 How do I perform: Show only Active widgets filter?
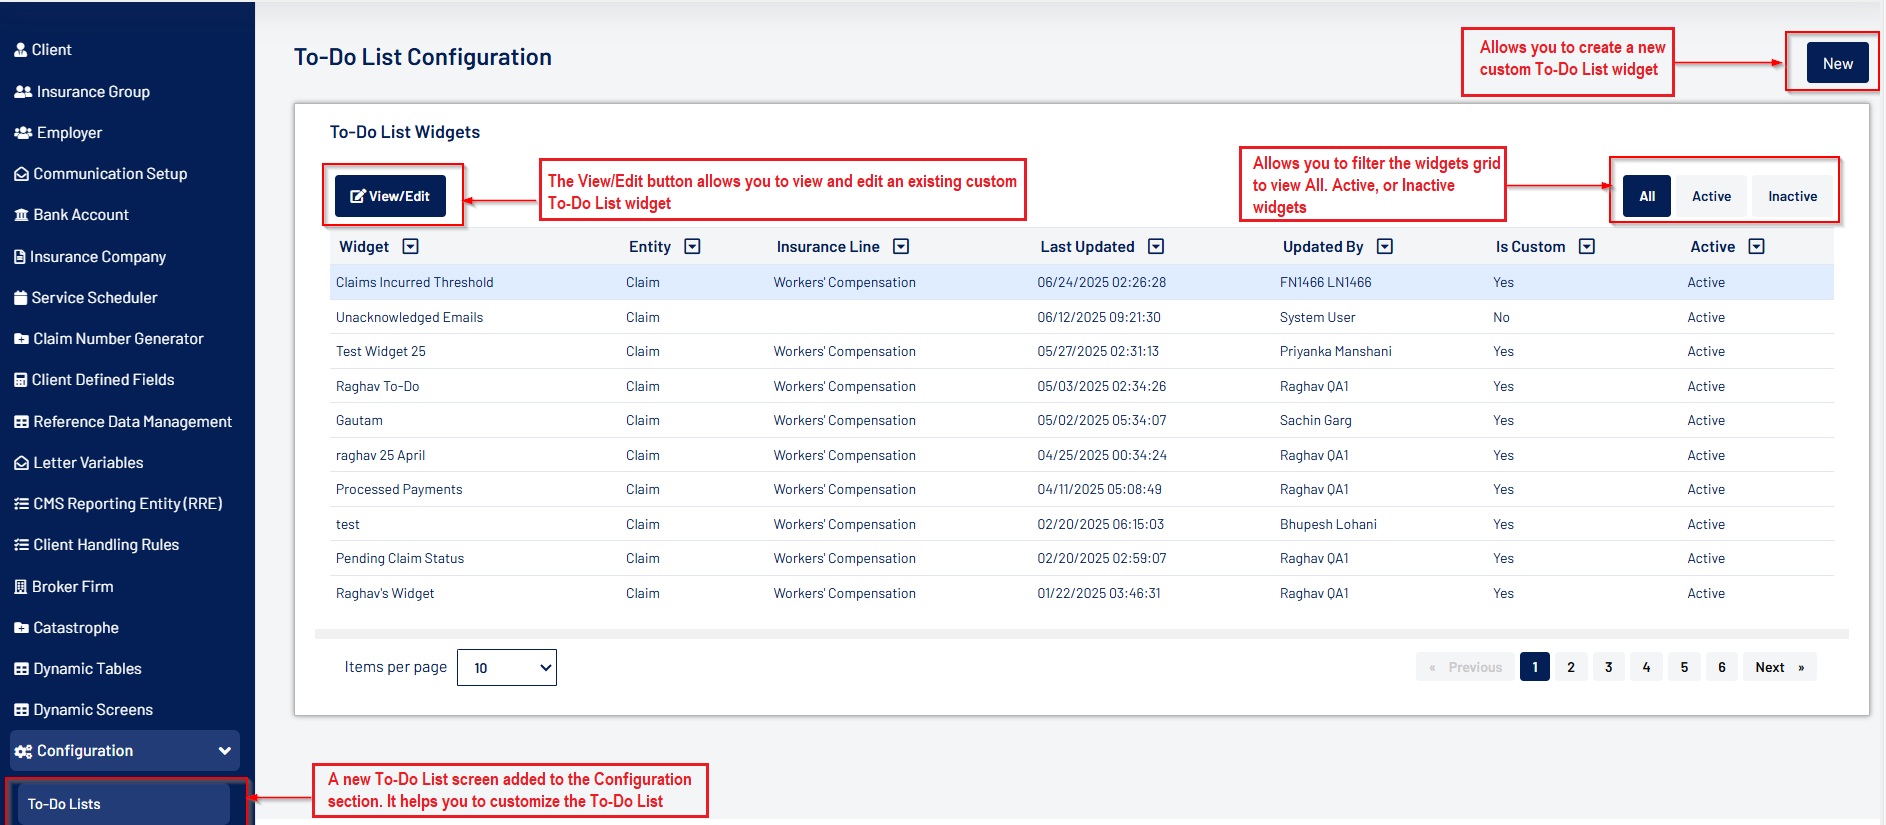coord(1711,196)
